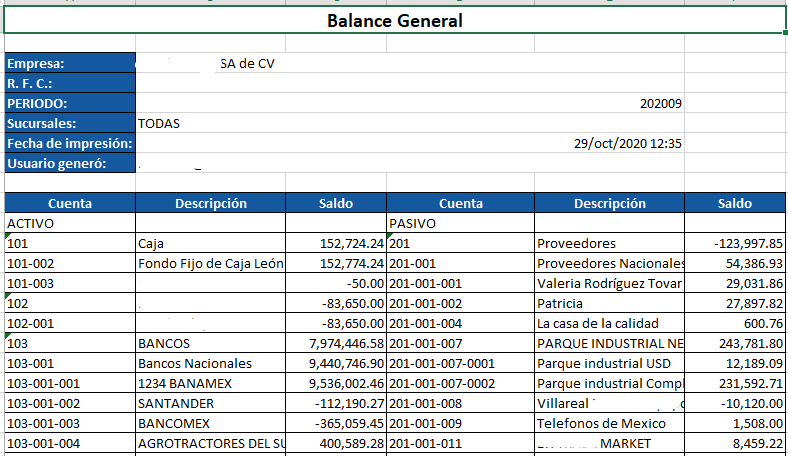Click the R. F. C. label cell
The width and height of the screenshot is (788, 456).
pos(70,83)
